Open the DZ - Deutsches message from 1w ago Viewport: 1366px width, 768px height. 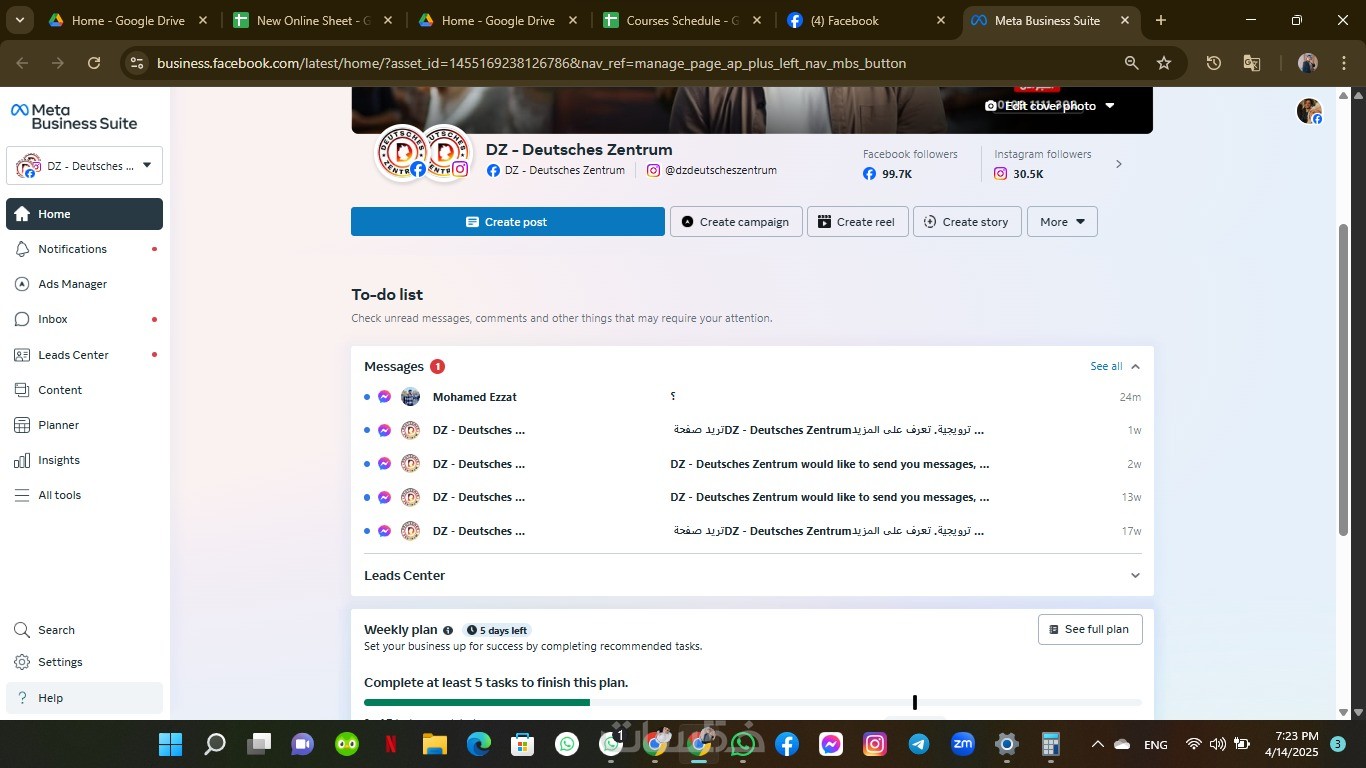pos(752,430)
